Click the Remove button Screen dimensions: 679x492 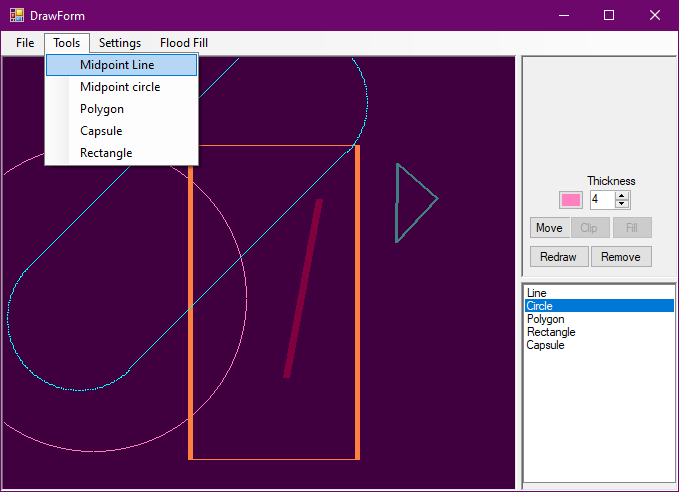pos(621,257)
